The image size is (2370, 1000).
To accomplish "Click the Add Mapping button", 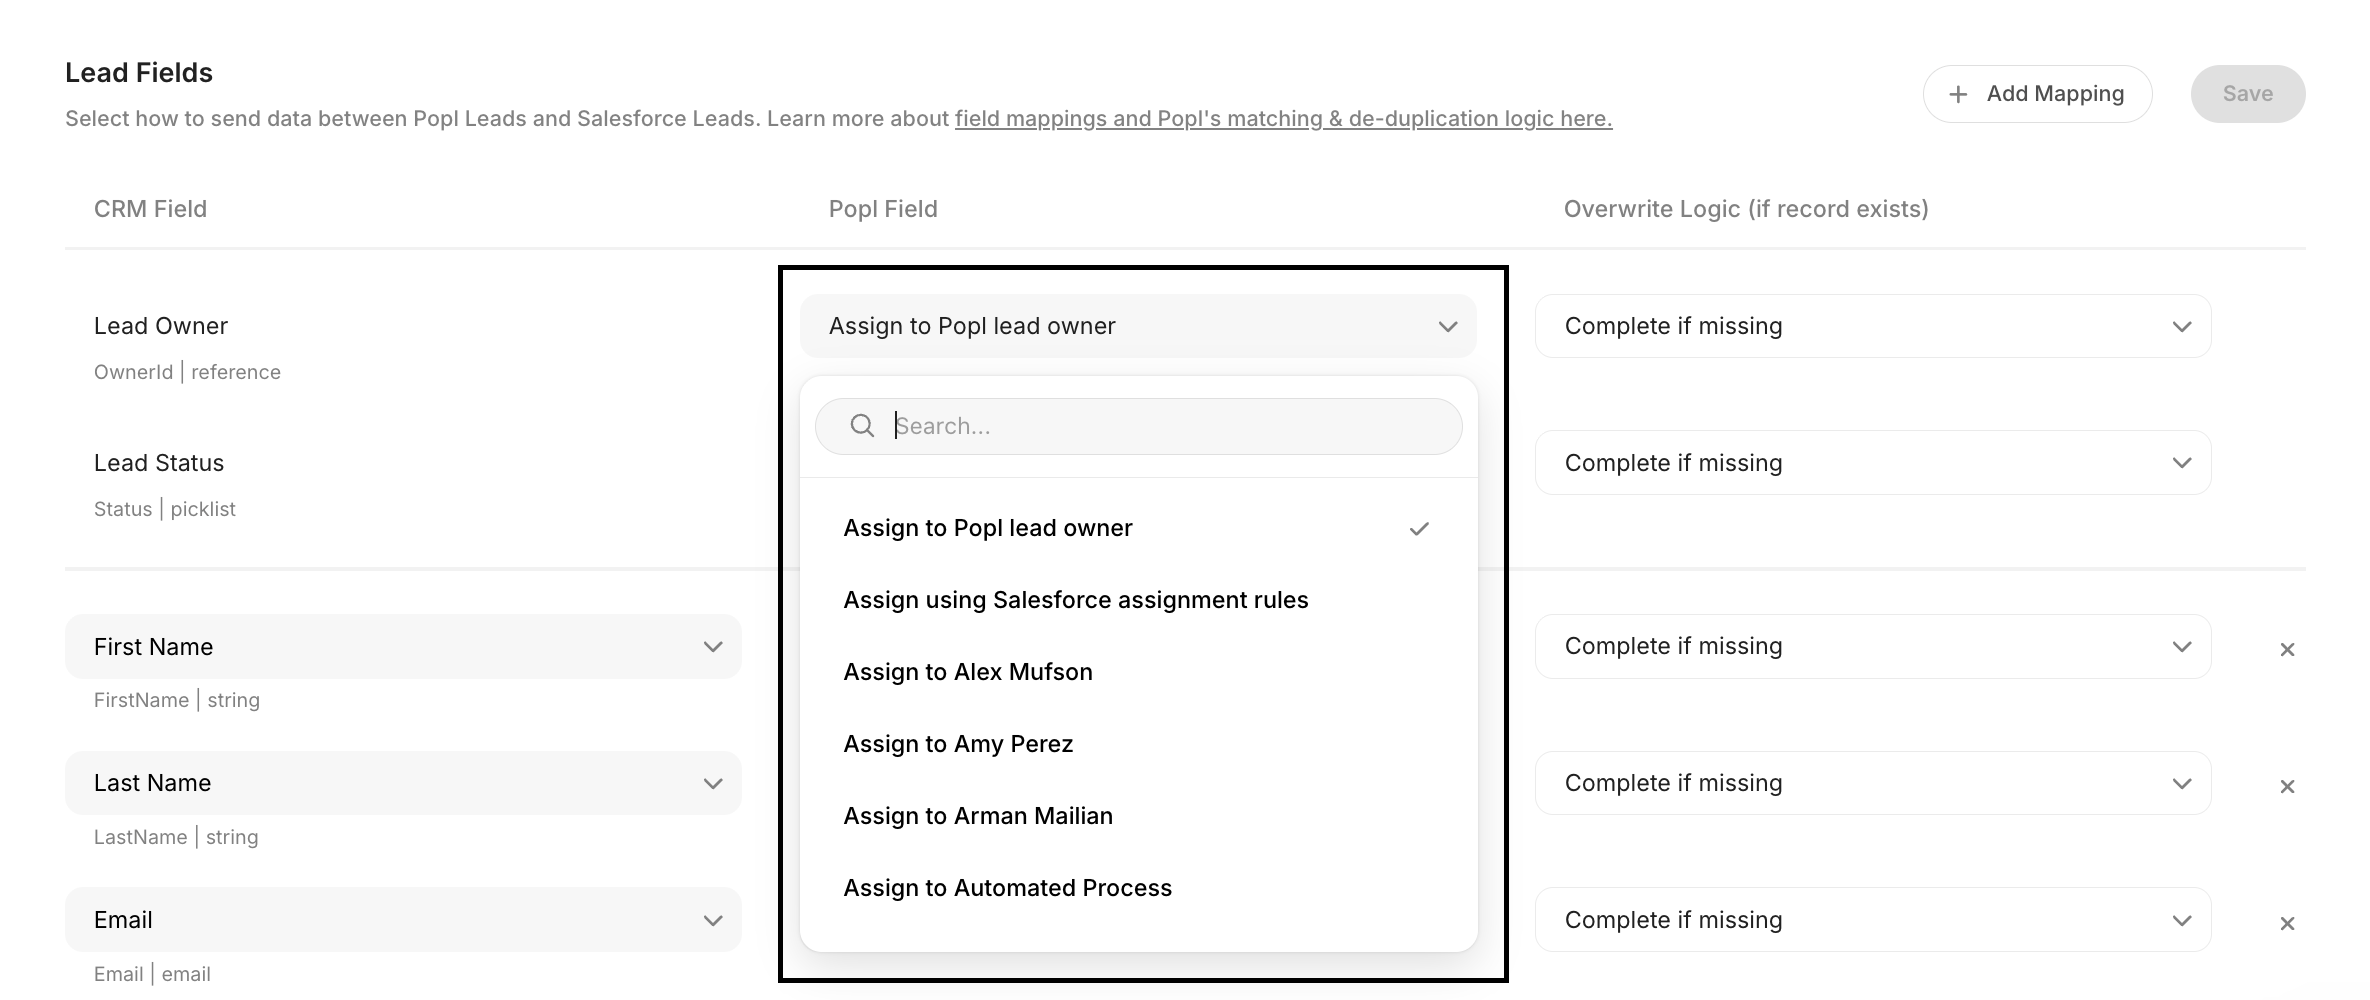I will (2037, 94).
